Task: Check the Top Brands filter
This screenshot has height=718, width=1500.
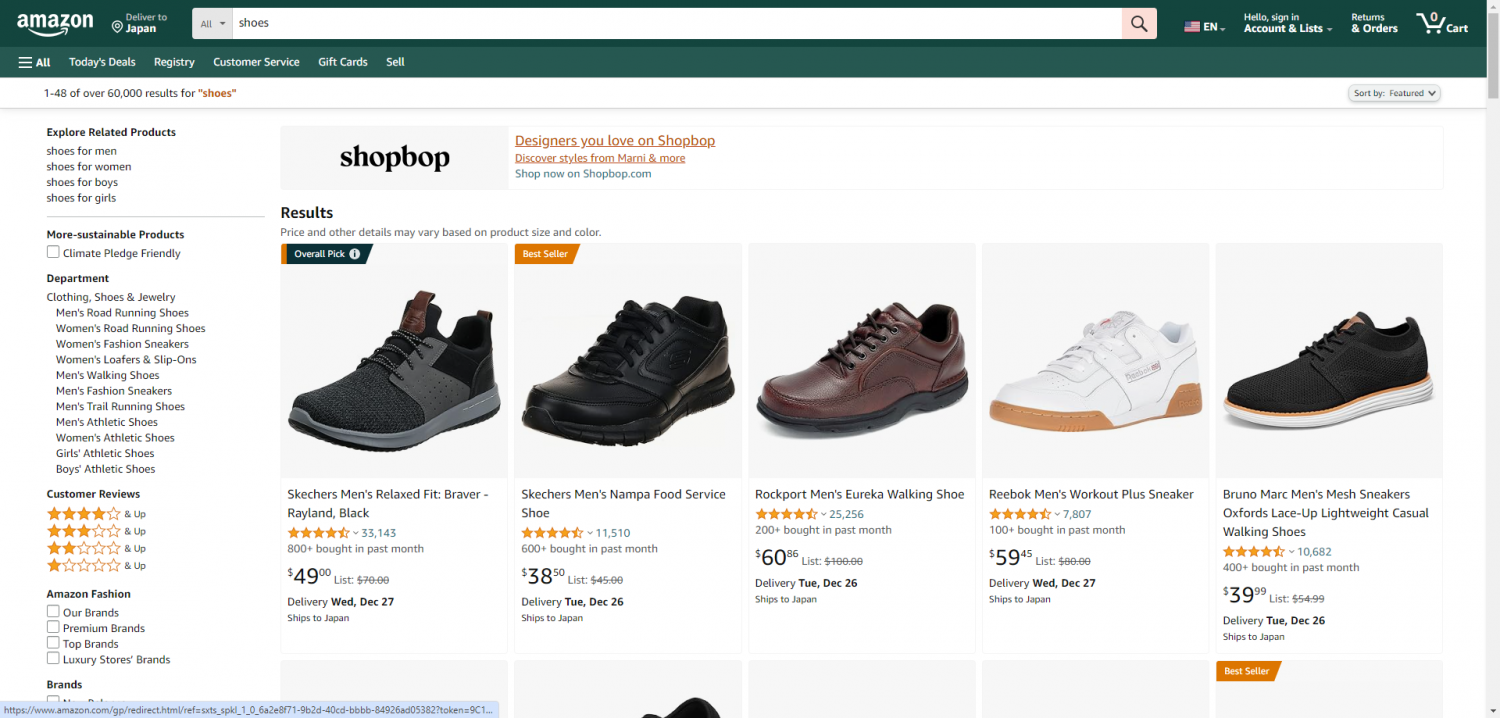Action: click(53, 643)
